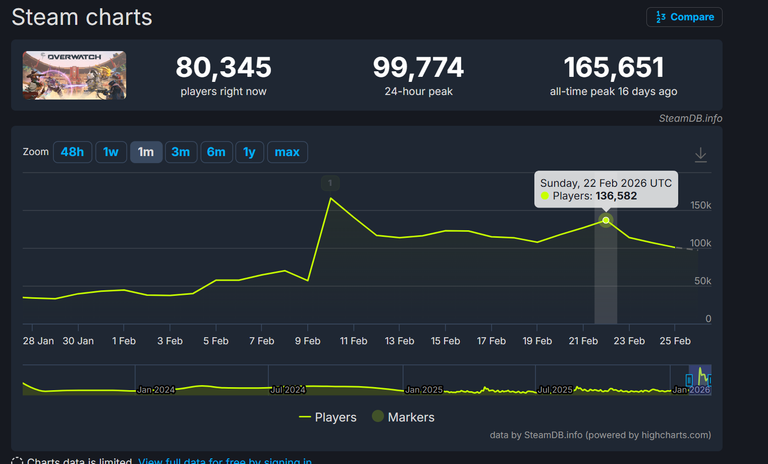Open the SteamDB.info highcharts credit link
The width and height of the screenshot is (768, 464).
600,435
